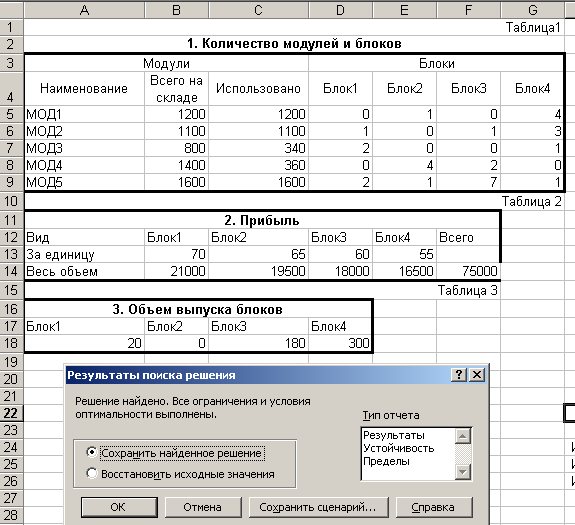This screenshot has height=525, width=575.
Task: Click МОД5 Блок3 value 7
Action: [468, 182]
